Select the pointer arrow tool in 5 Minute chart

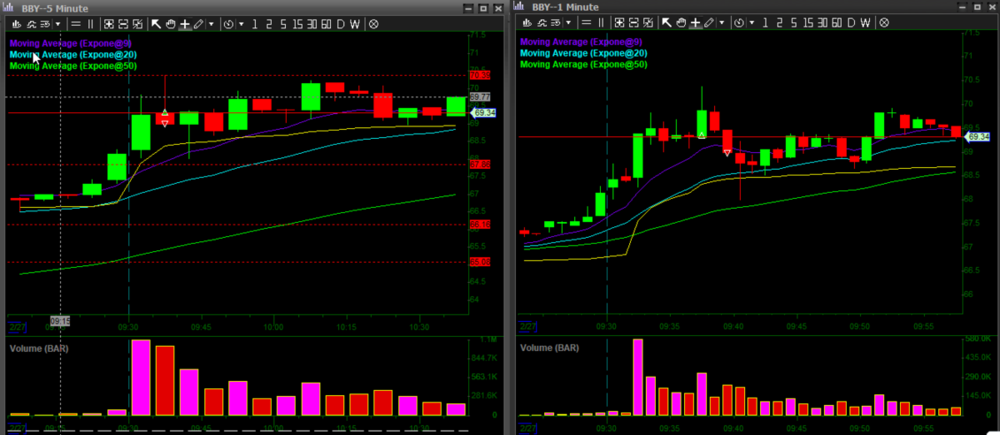(158, 22)
